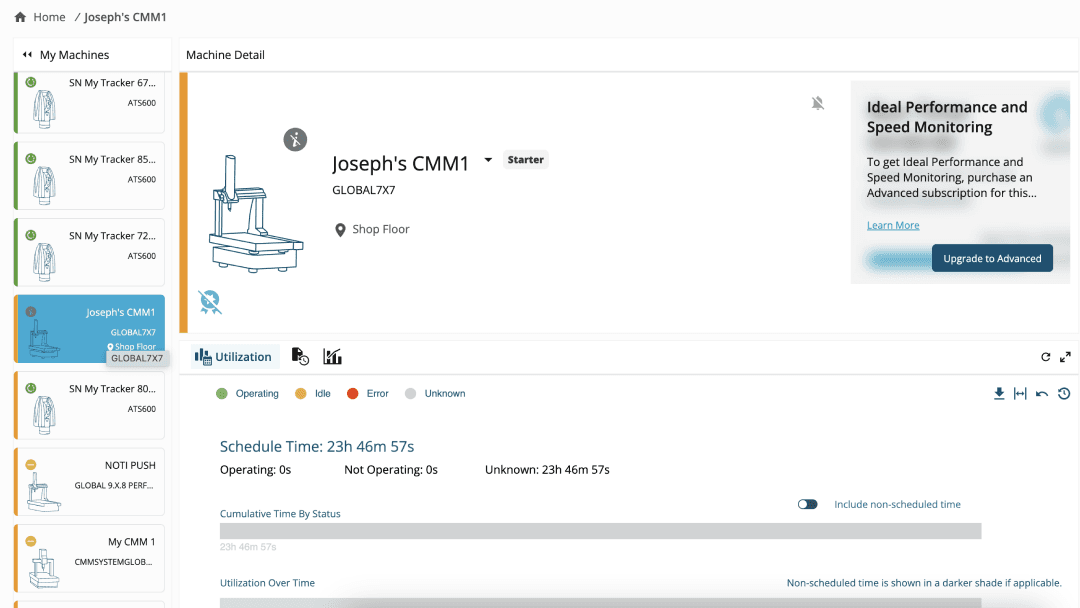
Task: Expand the utilization panel to fullscreen
Action: pos(1066,357)
